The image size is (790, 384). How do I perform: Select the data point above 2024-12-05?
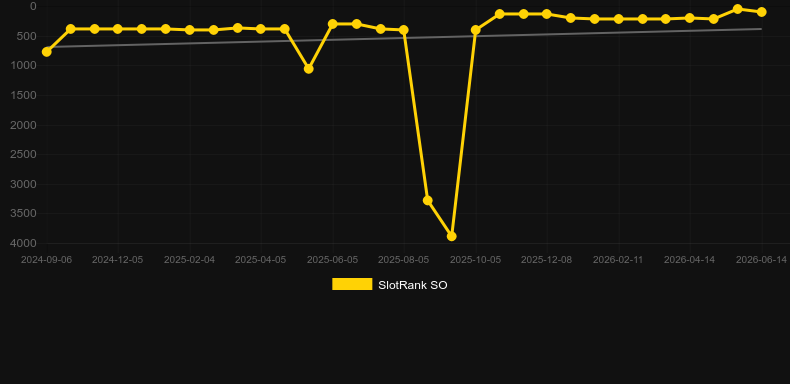(x=118, y=29)
